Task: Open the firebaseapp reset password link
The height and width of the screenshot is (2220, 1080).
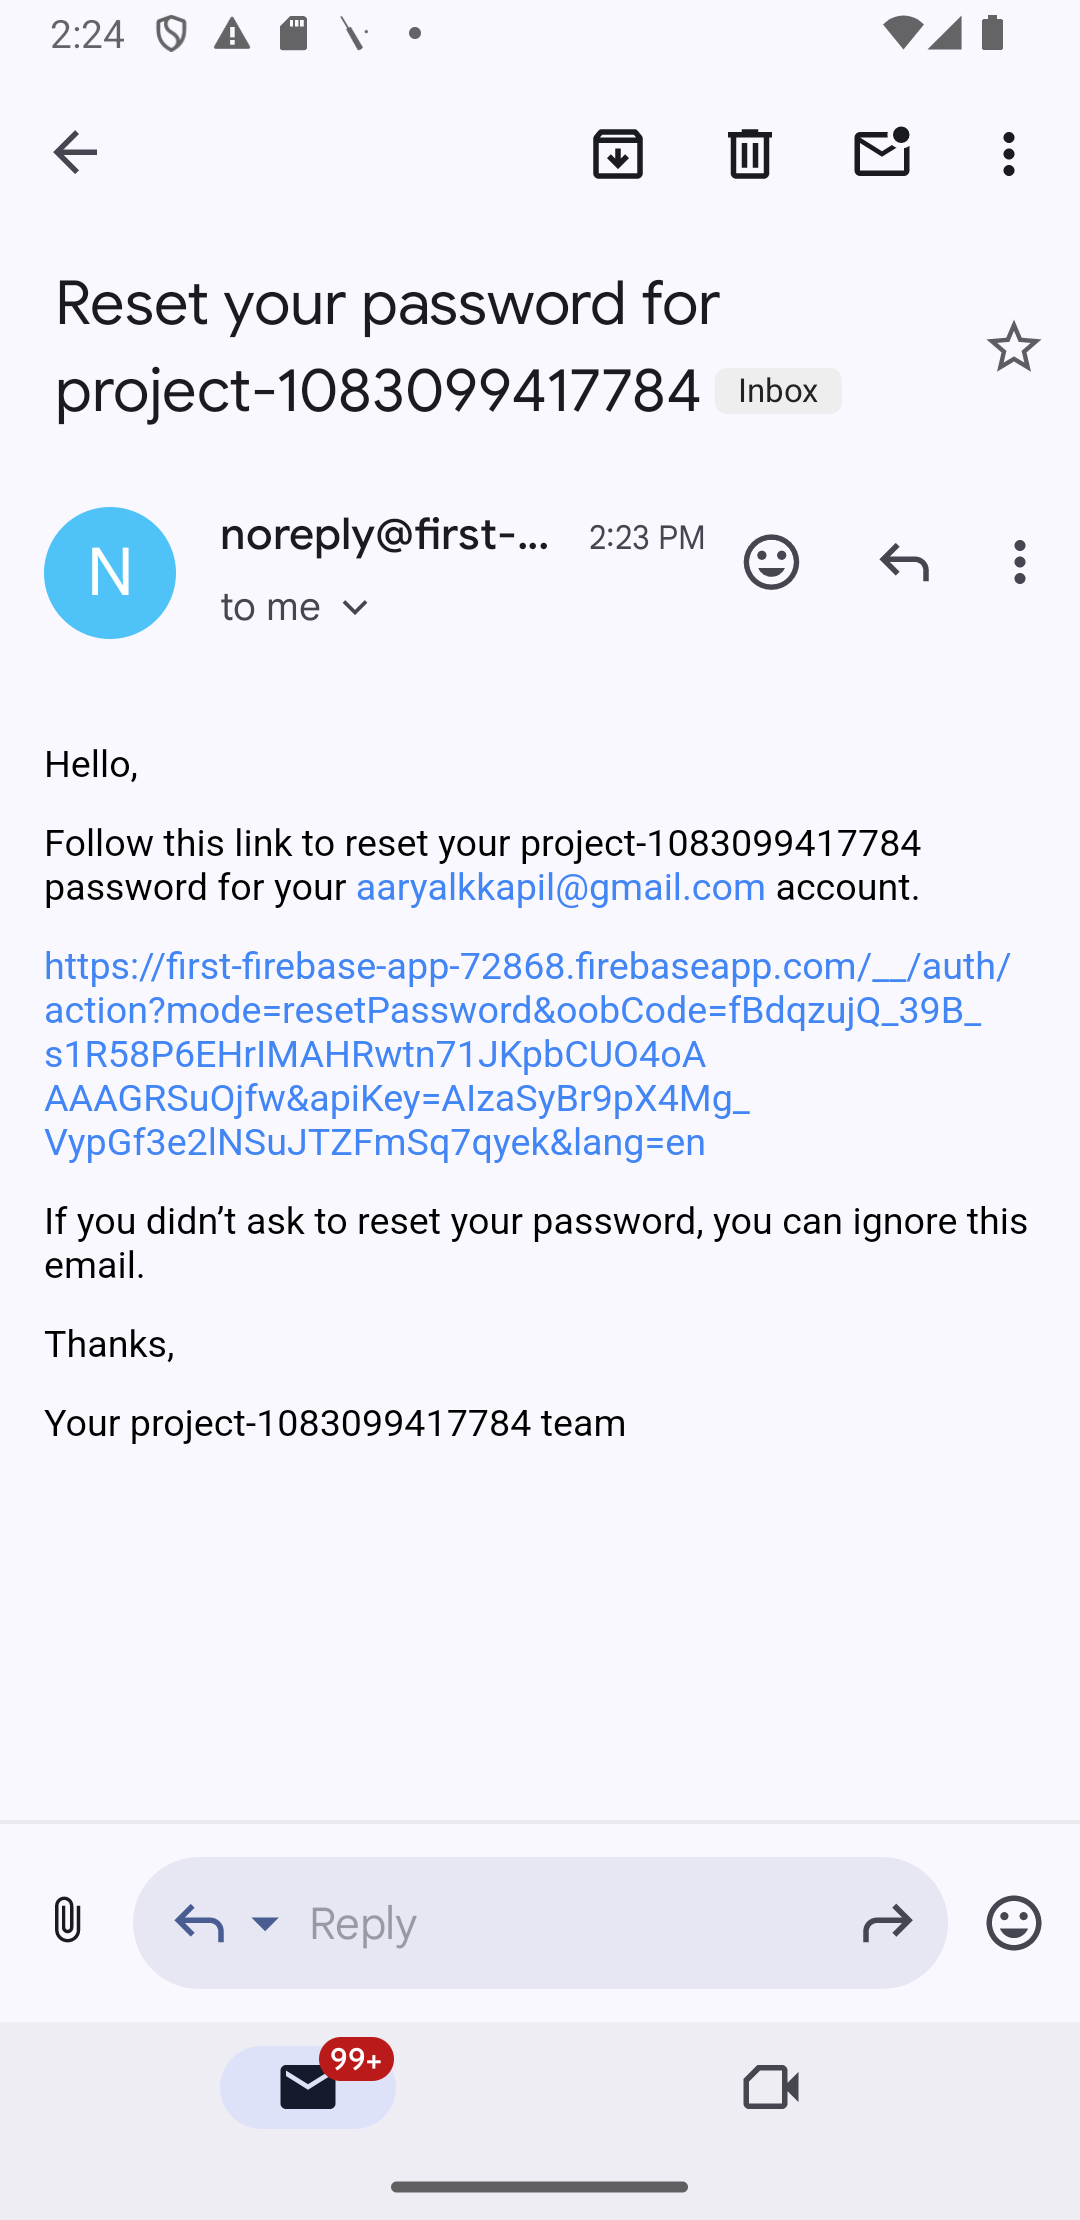Action: click(527, 1053)
